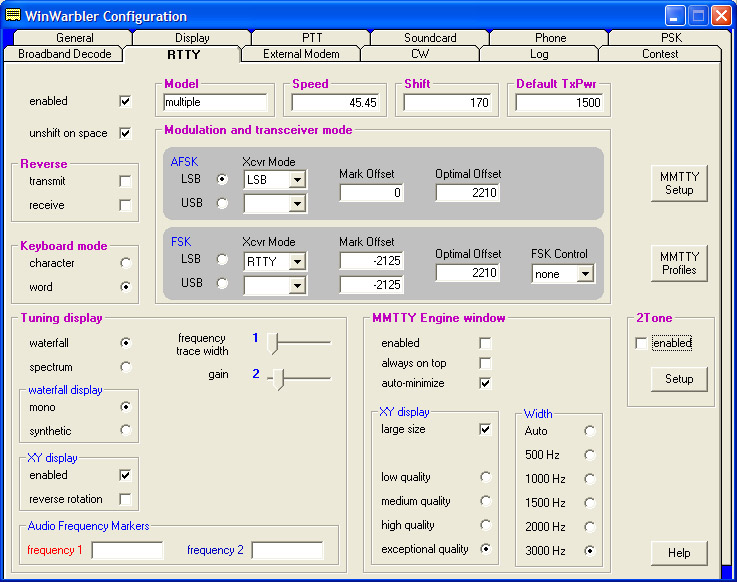Open FSK Control dropdown
The width and height of the screenshot is (737, 582).
click(x=585, y=274)
